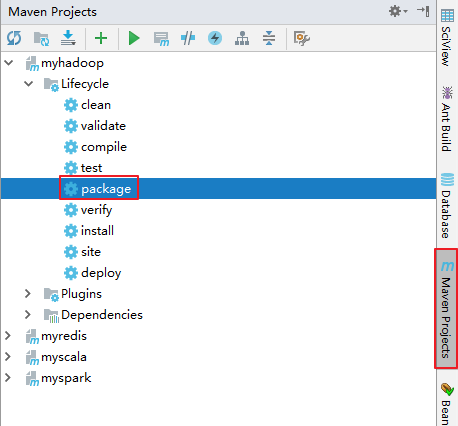Viewport: 458px width, 426px height.
Task: Open the Ant Build side tab
Action: (x=447, y=119)
